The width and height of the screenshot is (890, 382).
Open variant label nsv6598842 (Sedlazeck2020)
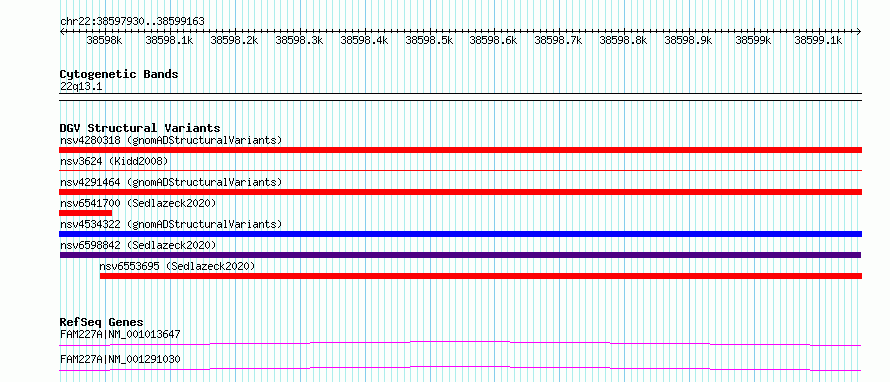[138, 245]
